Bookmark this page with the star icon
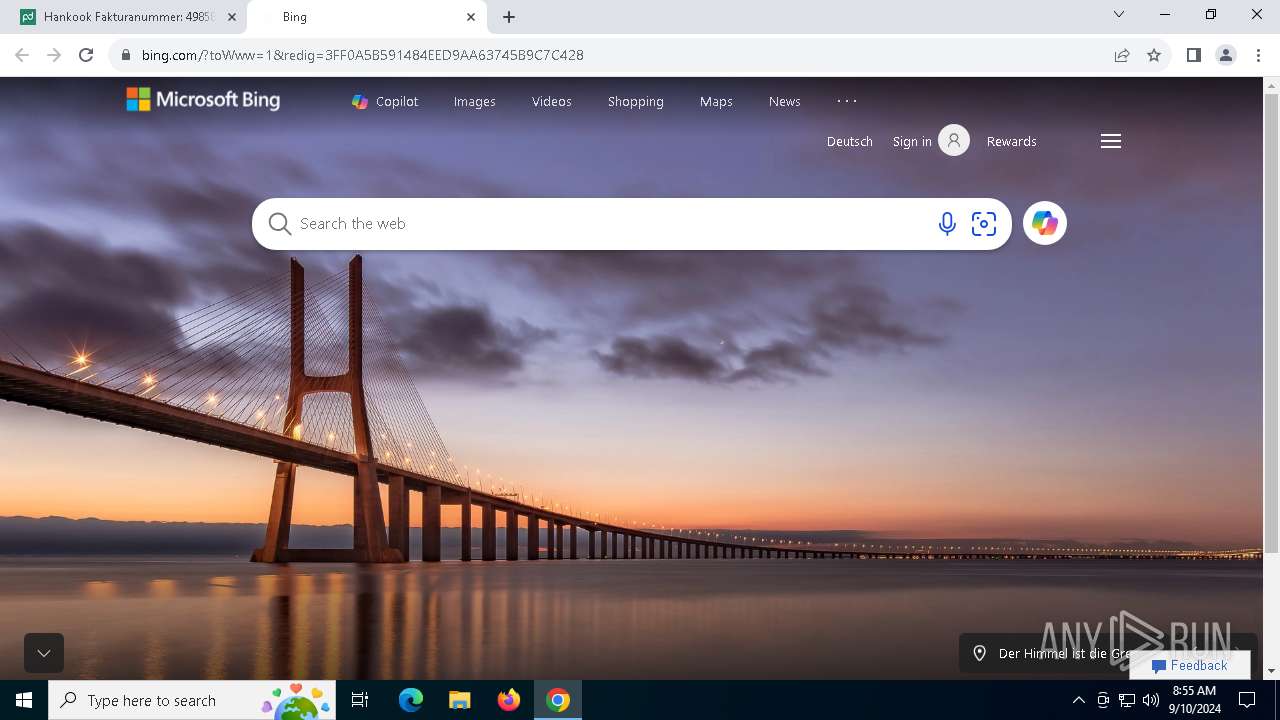Viewport: 1280px width, 720px height. pos(1154,55)
